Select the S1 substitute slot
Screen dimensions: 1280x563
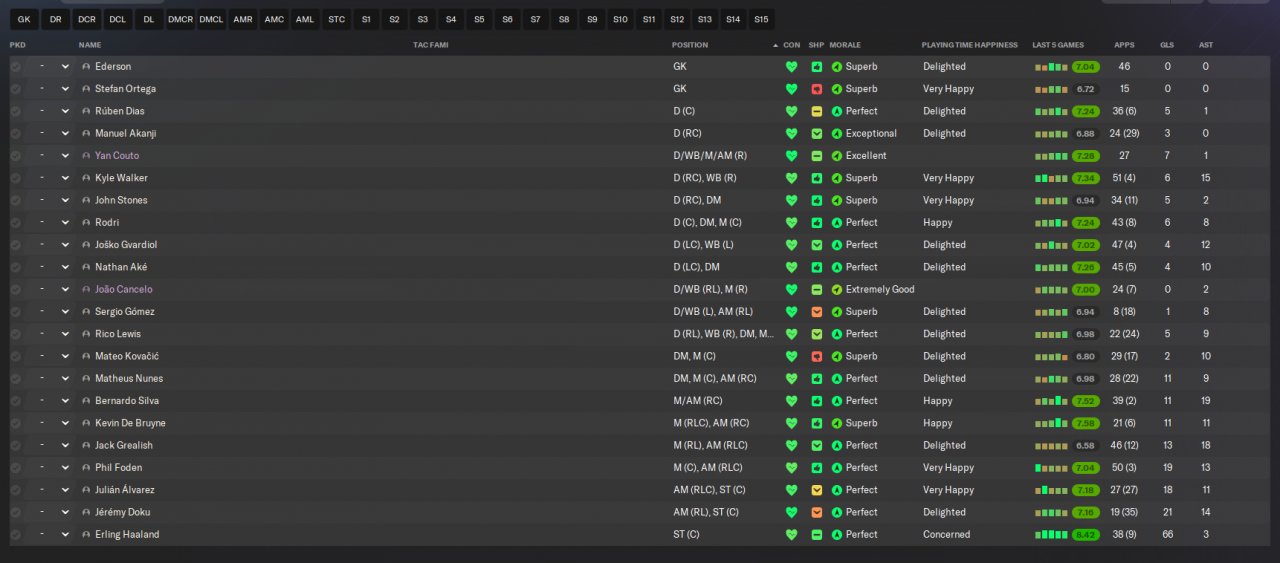click(x=366, y=19)
